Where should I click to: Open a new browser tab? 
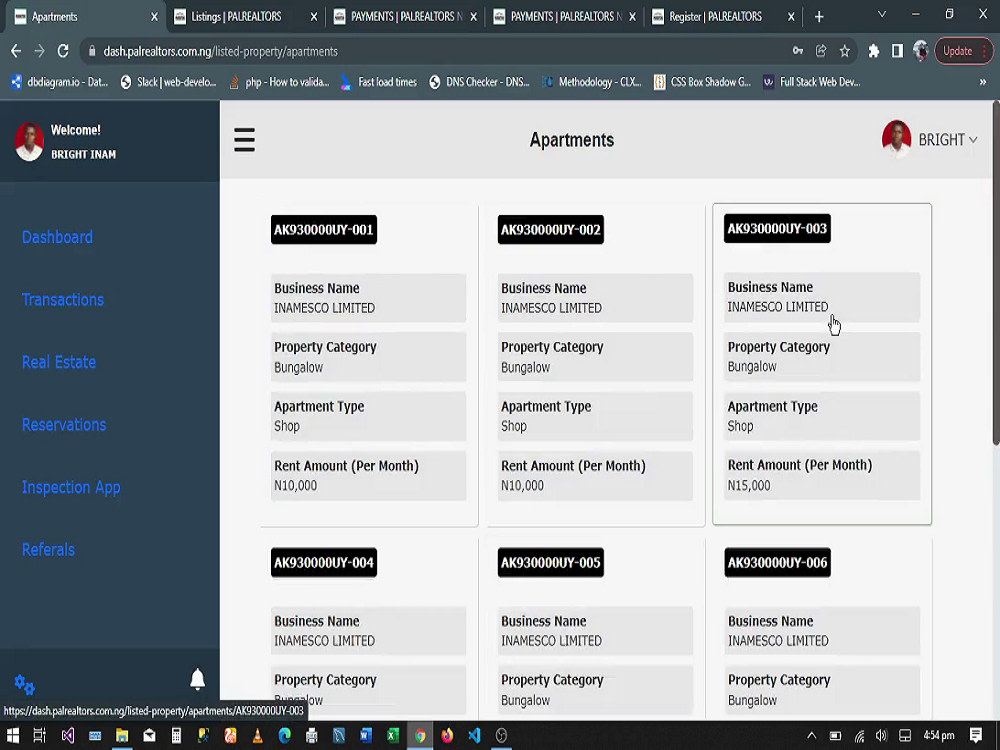[x=819, y=17]
